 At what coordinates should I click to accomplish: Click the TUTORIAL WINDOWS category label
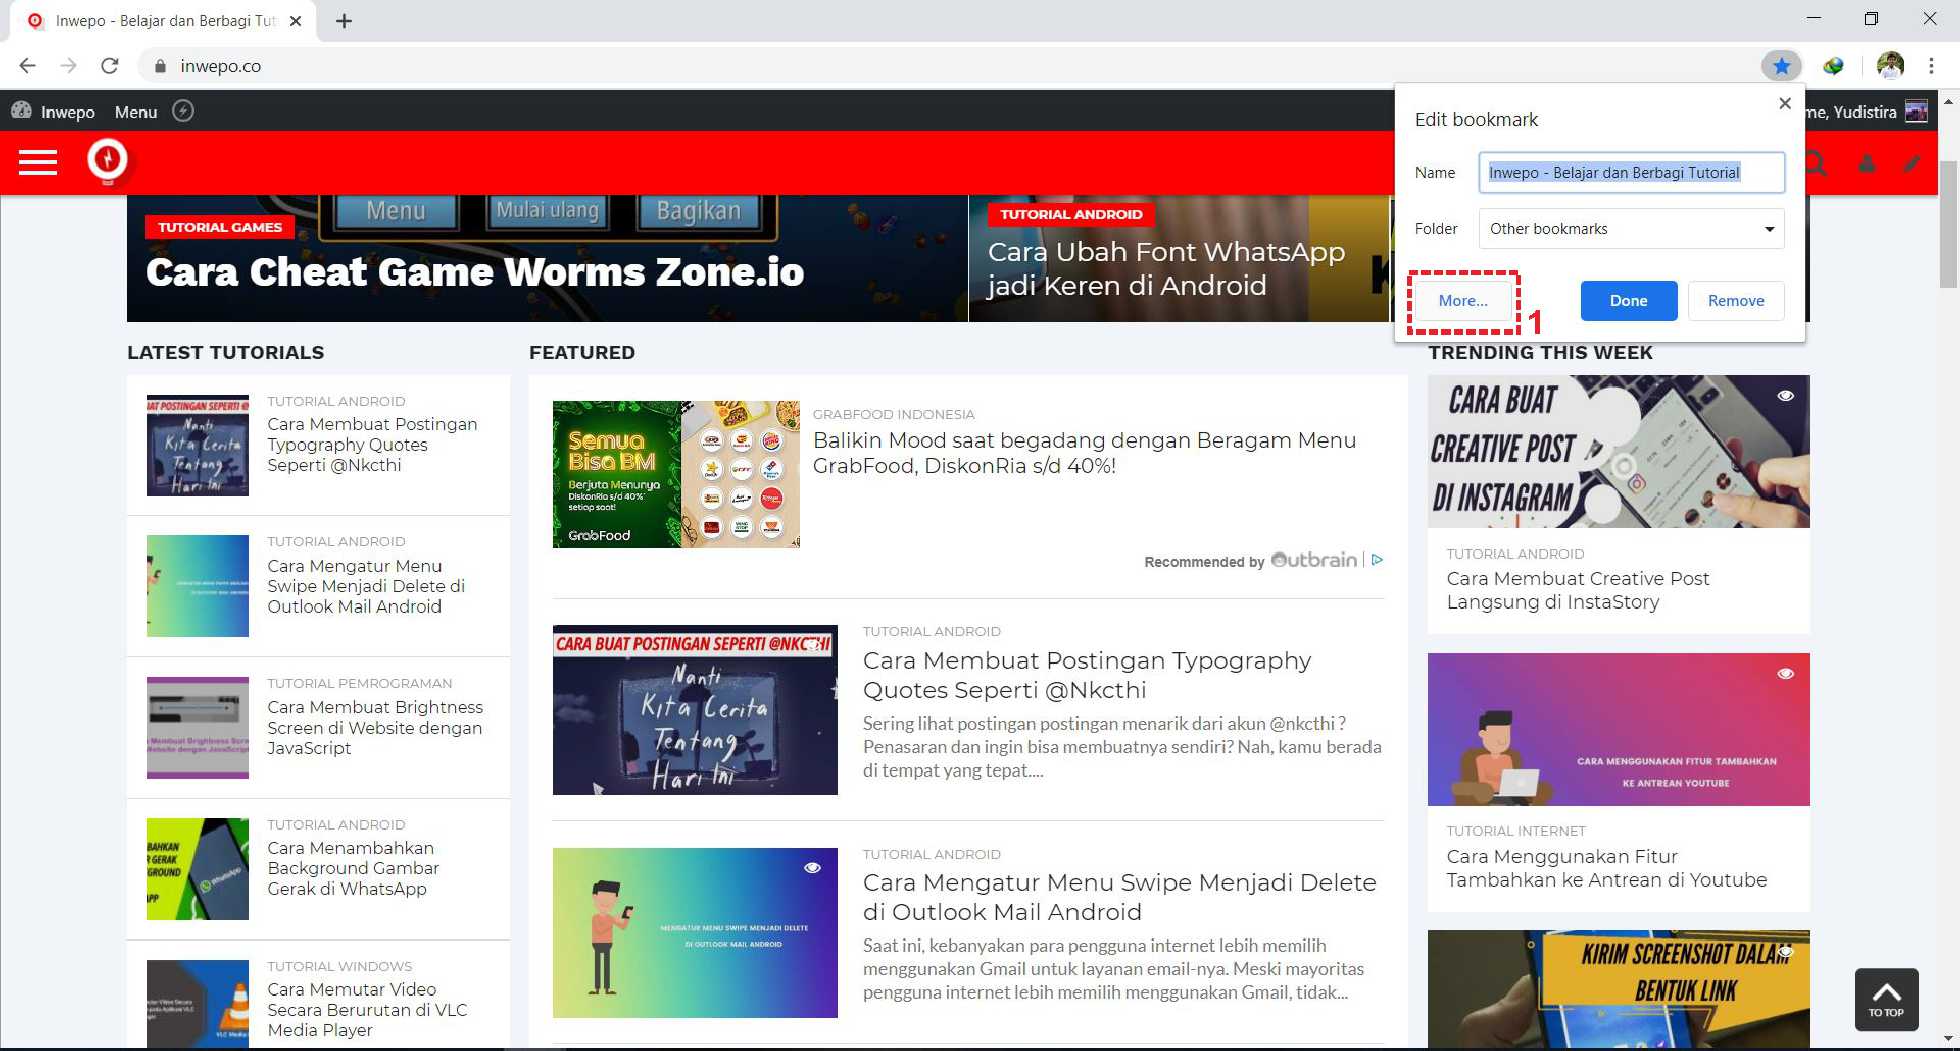tap(340, 966)
